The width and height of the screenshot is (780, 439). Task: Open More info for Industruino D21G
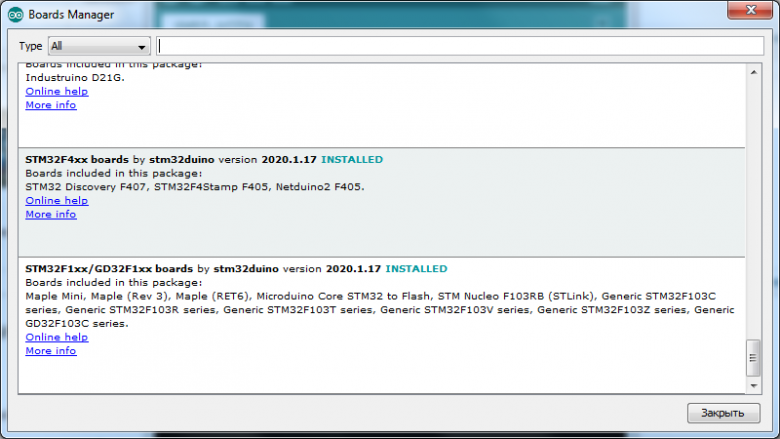click(x=51, y=105)
